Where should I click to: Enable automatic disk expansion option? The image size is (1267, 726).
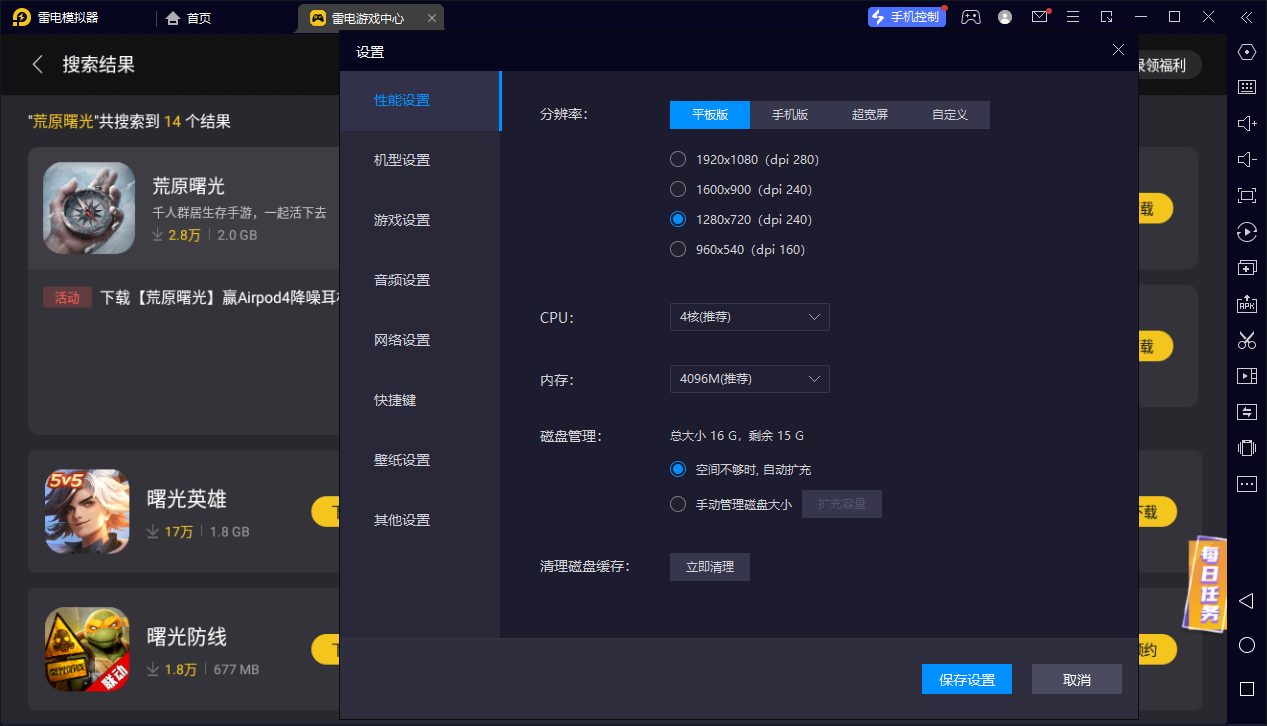tap(678, 469)
